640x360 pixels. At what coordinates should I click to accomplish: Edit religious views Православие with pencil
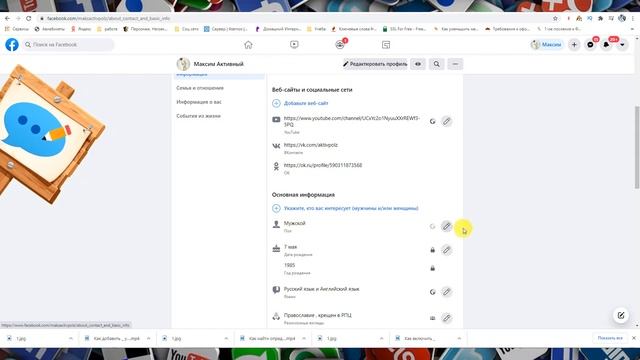click(x=447, y=318)
